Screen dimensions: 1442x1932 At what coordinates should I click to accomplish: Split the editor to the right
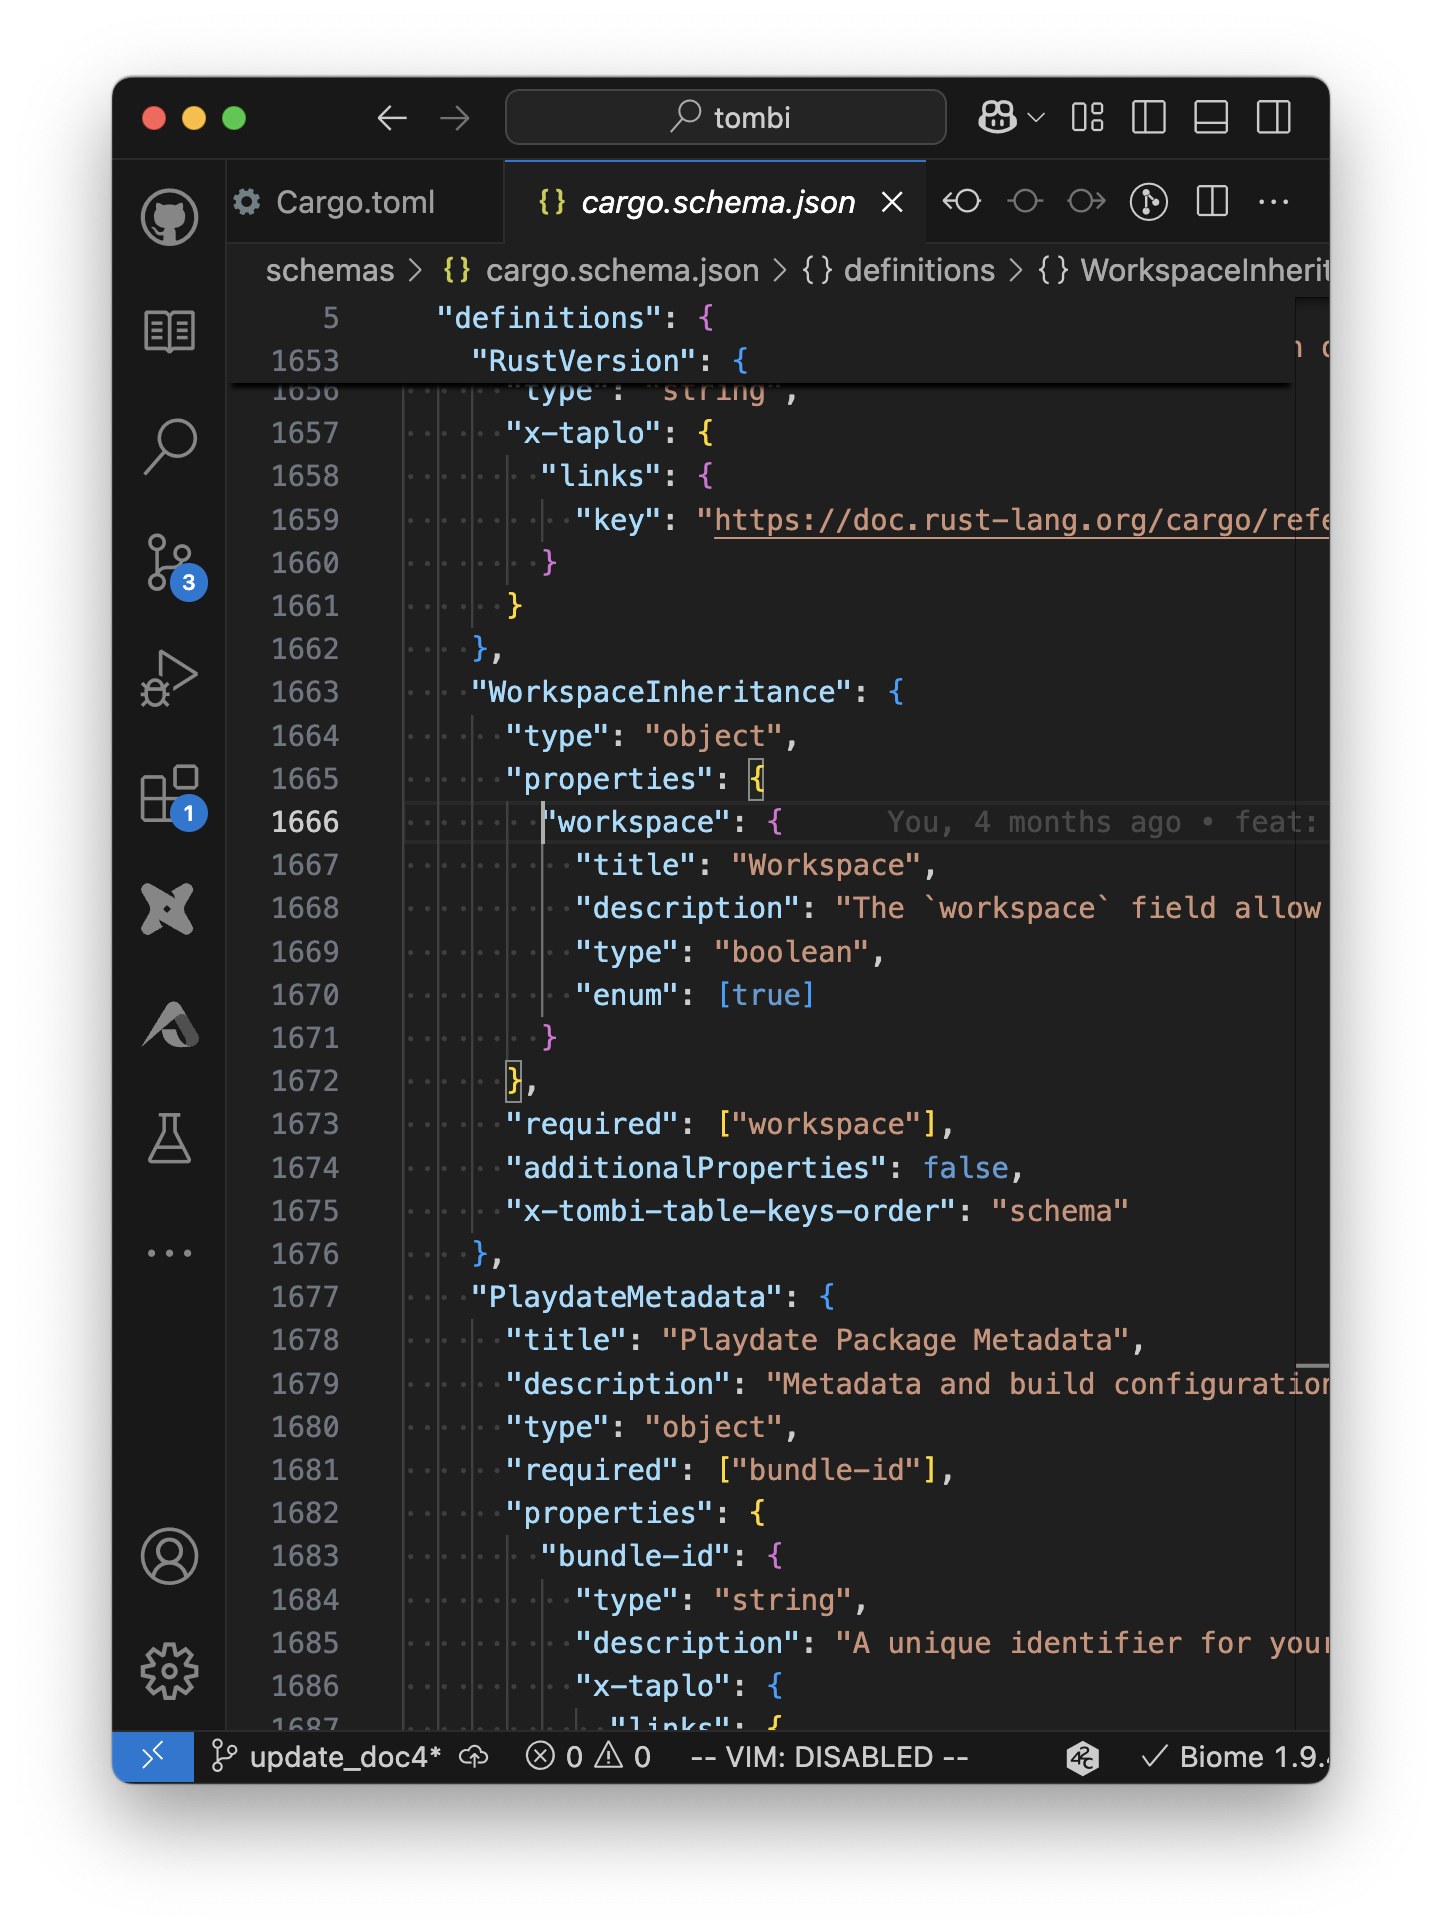click(x=1212, y=202)
